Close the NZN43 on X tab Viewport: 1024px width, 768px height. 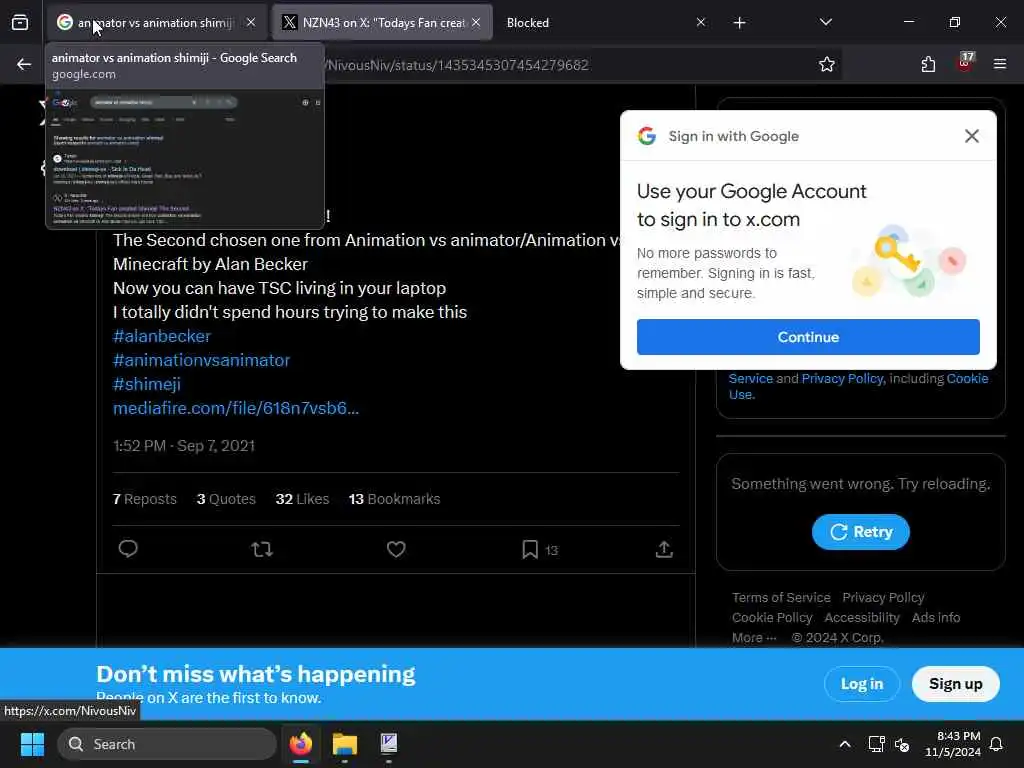point(476,23)
